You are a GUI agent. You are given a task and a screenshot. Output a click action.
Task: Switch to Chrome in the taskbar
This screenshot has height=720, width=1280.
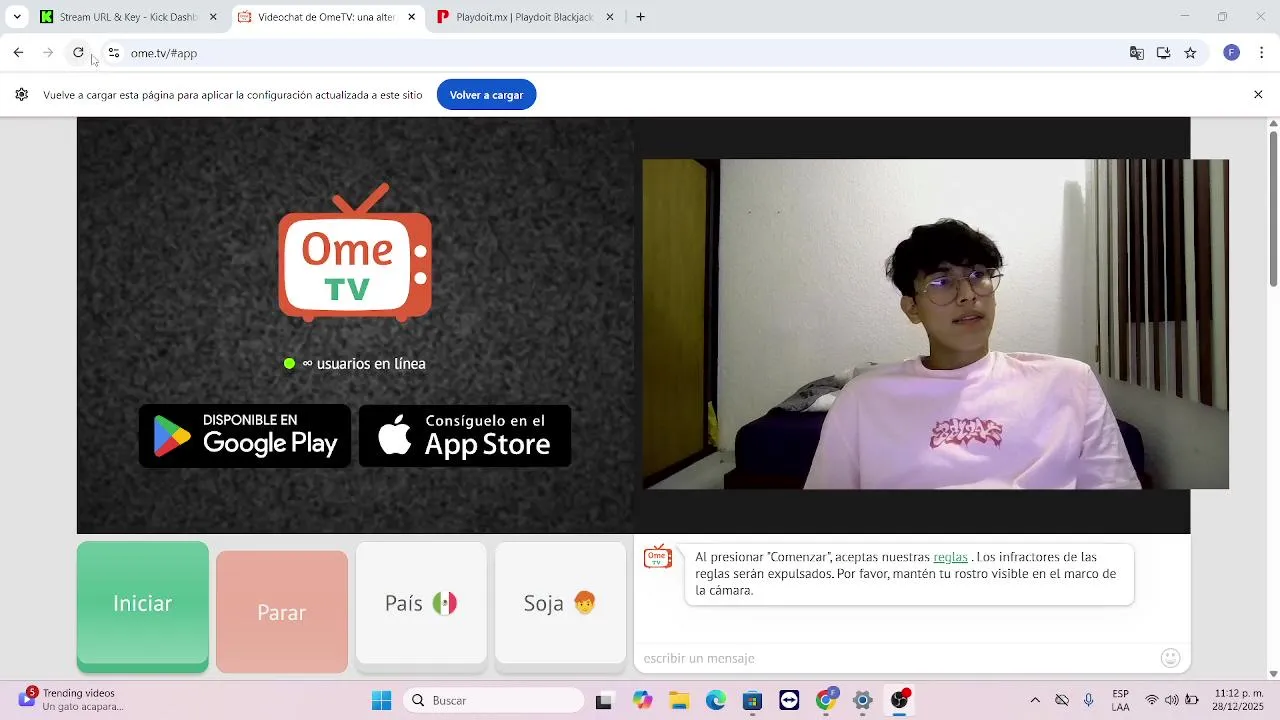tap(826, 701)
